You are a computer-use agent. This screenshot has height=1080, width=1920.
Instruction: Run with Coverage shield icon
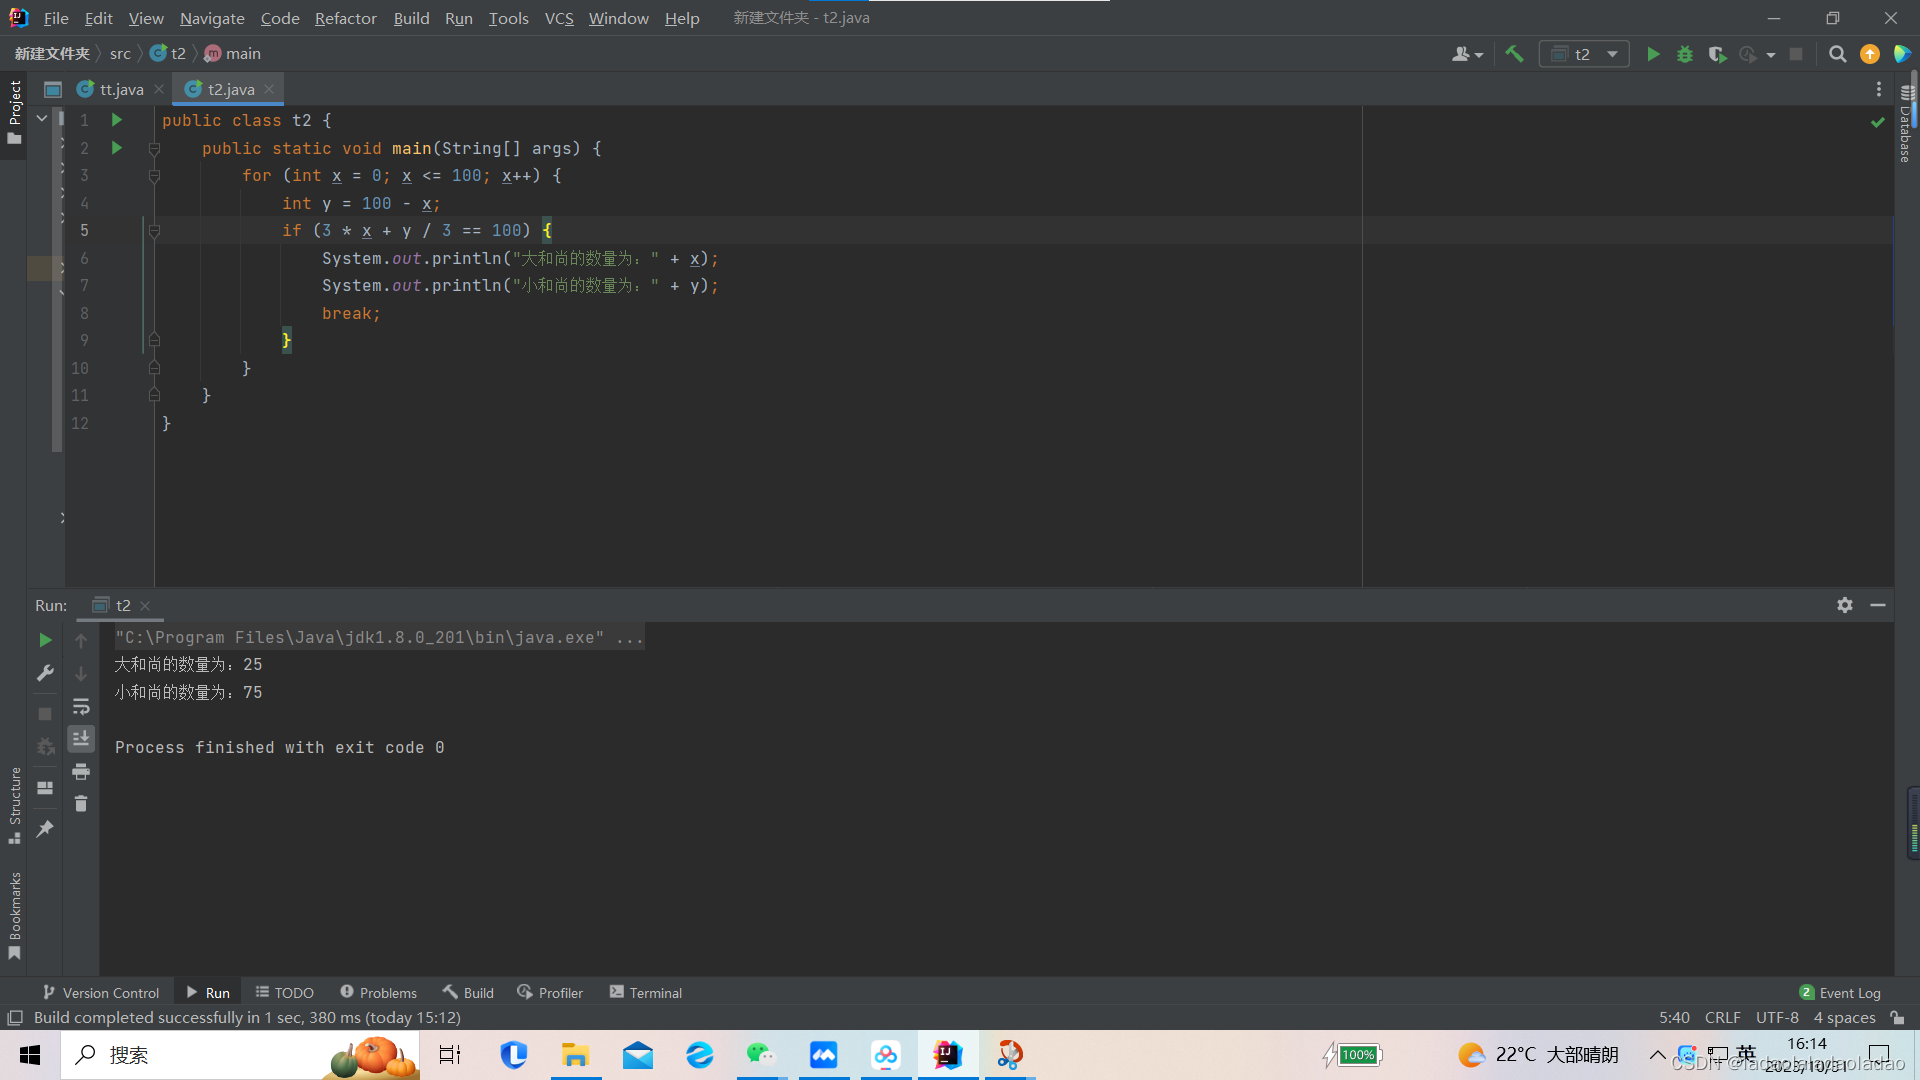[1717, 54]
